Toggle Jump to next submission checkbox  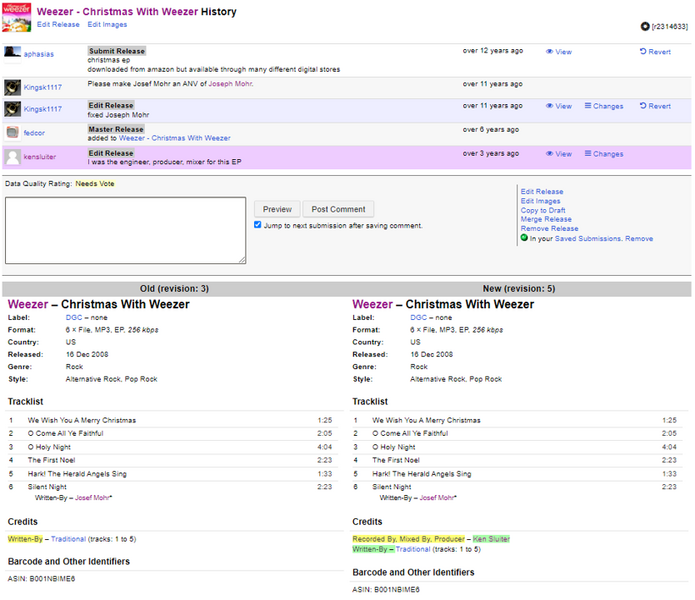tap(258, 226)
